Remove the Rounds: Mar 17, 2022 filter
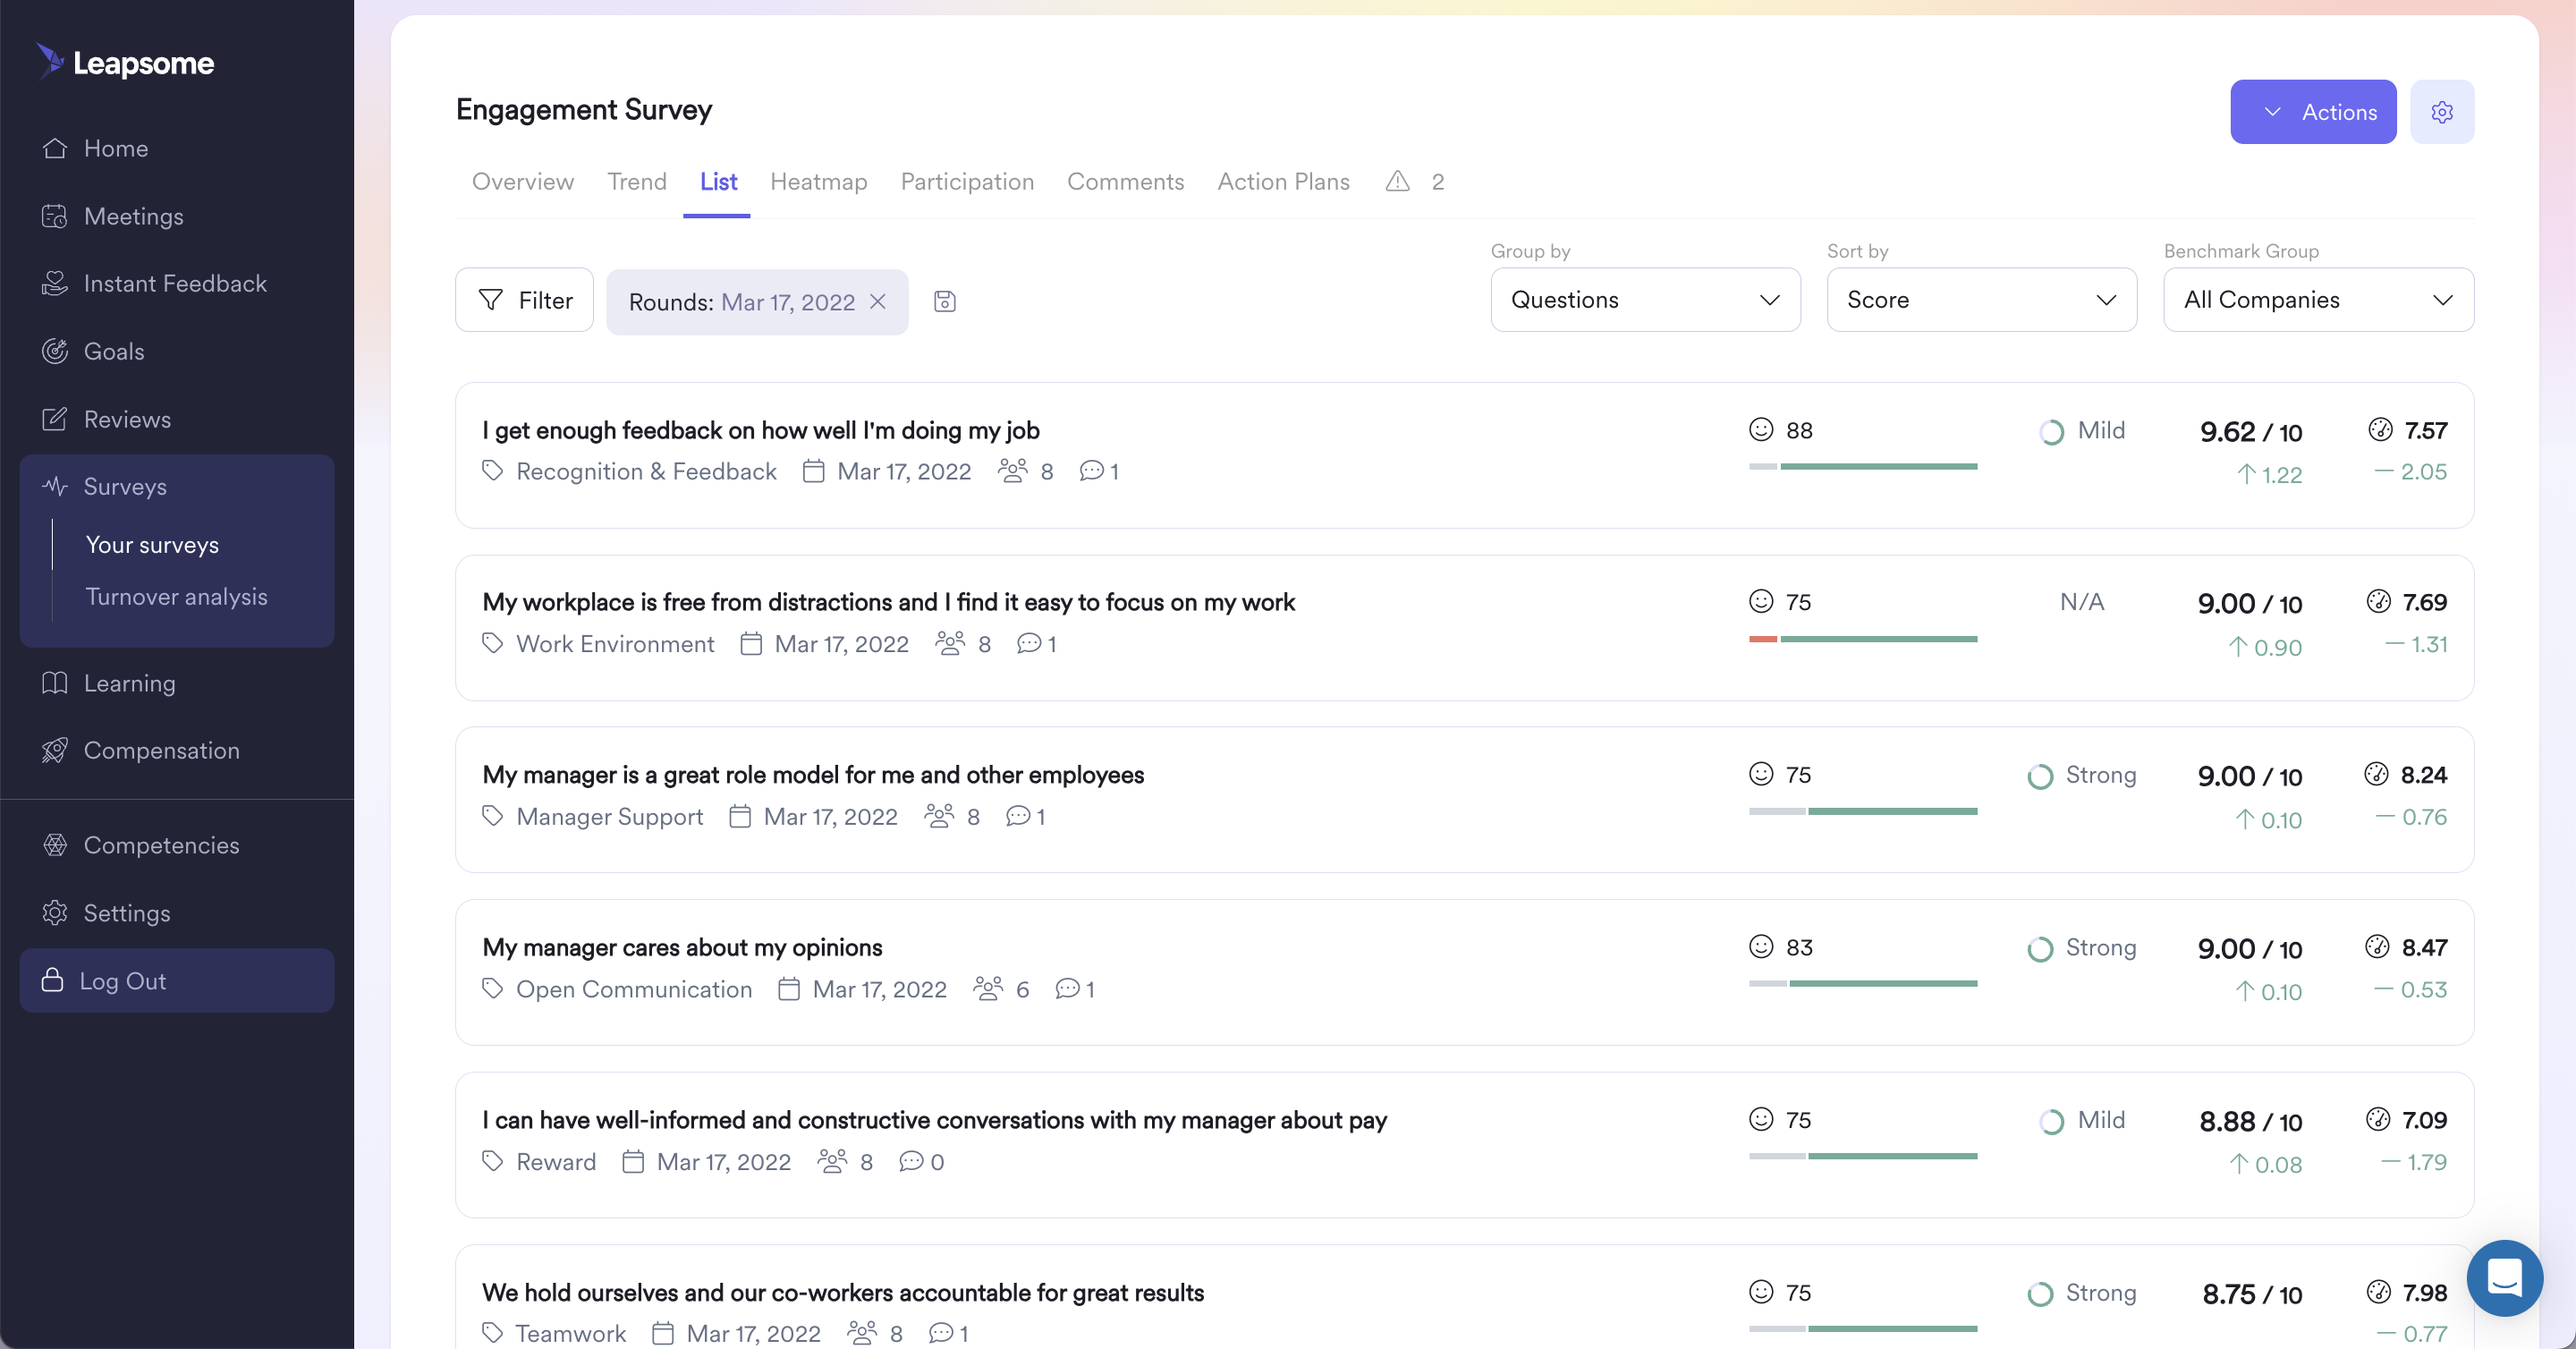The image size is (2576, 1349). [878, 301]
